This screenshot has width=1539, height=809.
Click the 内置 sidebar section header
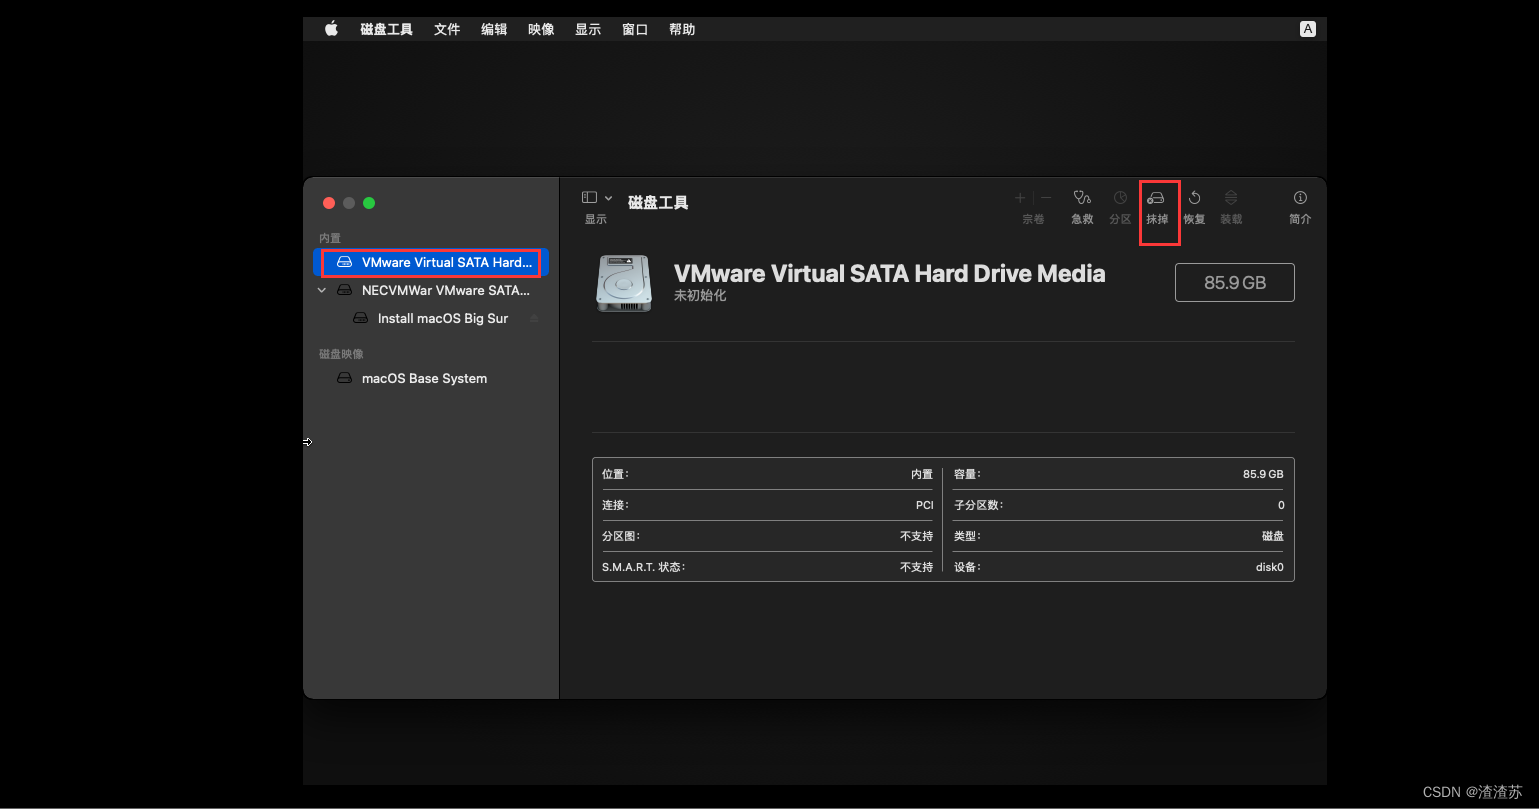click(330, 238)
